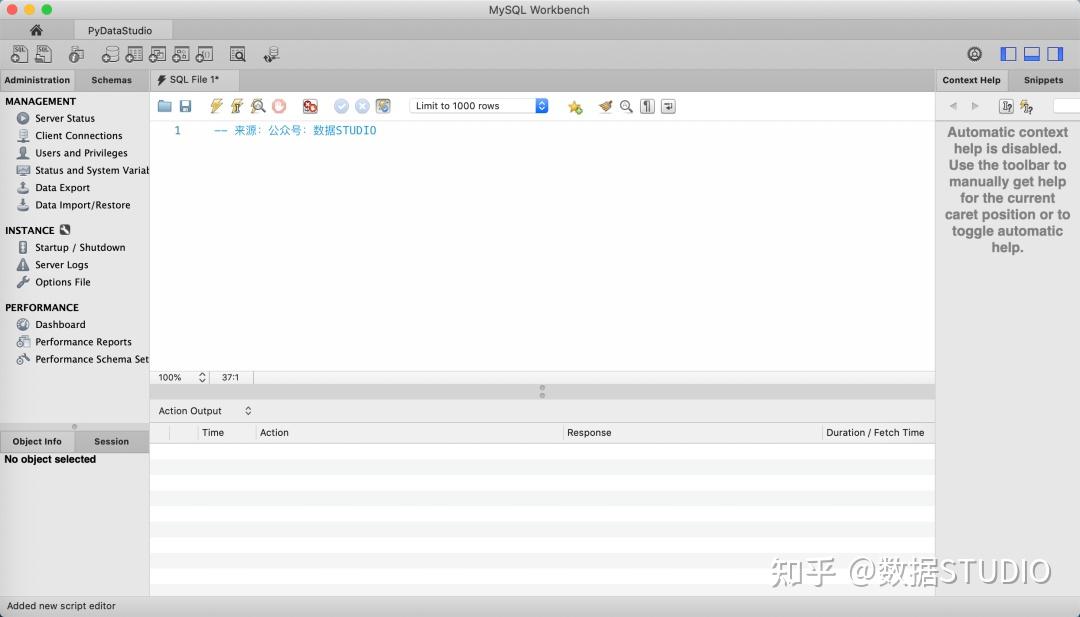
Task: Go back in context help history
Action: pyautogui.click(x=953, y=106)
